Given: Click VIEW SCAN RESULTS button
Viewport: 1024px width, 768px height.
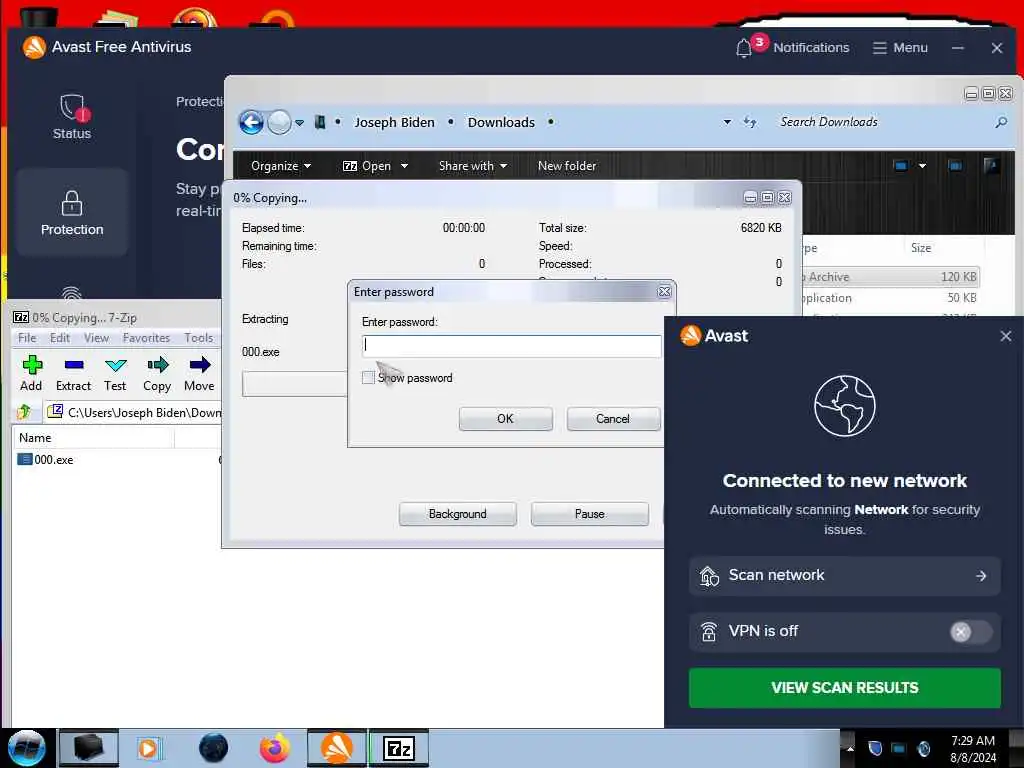Looking at the screenshot, I should (x=844, y=688).
